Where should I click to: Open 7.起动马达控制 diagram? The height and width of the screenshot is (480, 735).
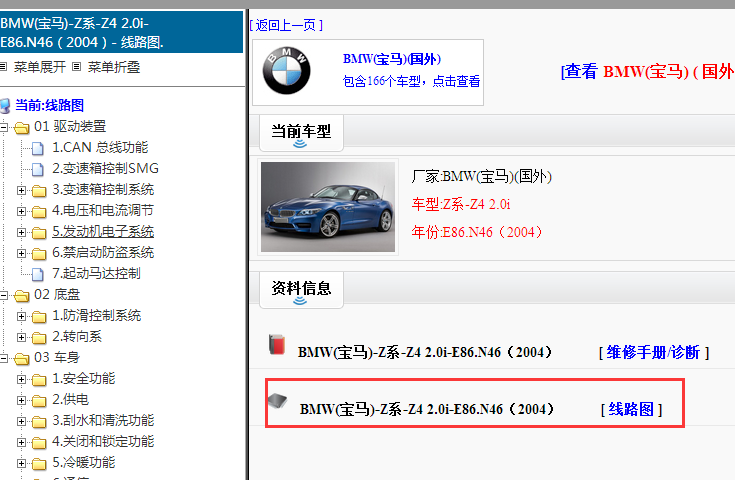(x=96, y=273)
